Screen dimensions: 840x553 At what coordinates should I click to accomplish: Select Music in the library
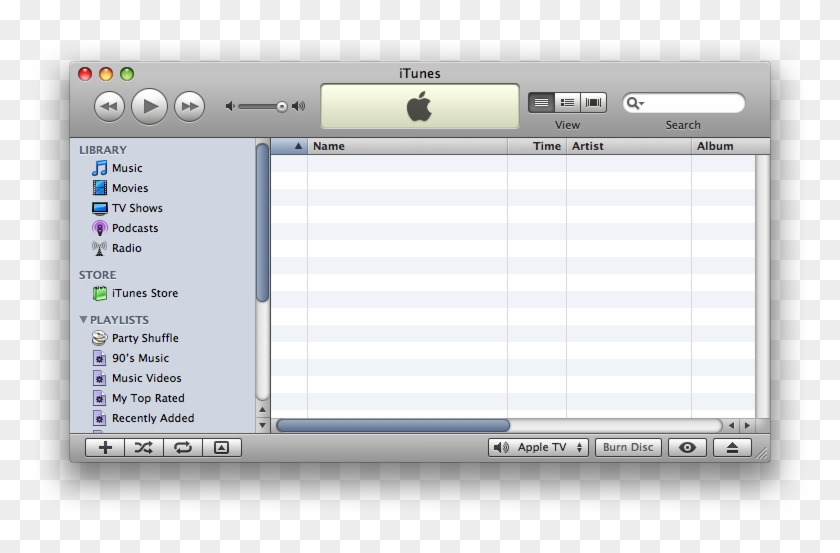(162, 168)
